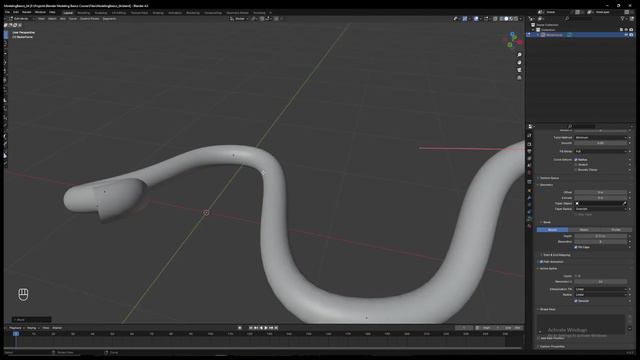Image resolution: width=640 pixels, height=360 pixels.
Task: Open the Twist Method dropdown
Action: pos(600,138)
